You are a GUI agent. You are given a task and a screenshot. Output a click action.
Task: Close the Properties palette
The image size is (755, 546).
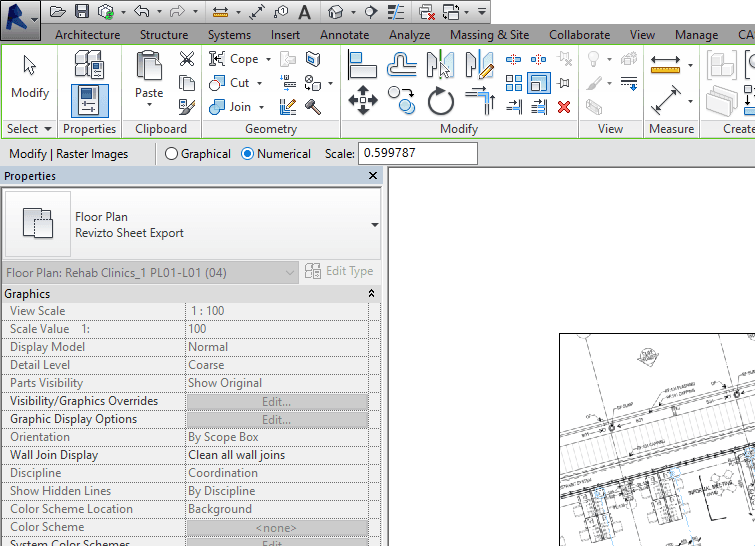373,176
